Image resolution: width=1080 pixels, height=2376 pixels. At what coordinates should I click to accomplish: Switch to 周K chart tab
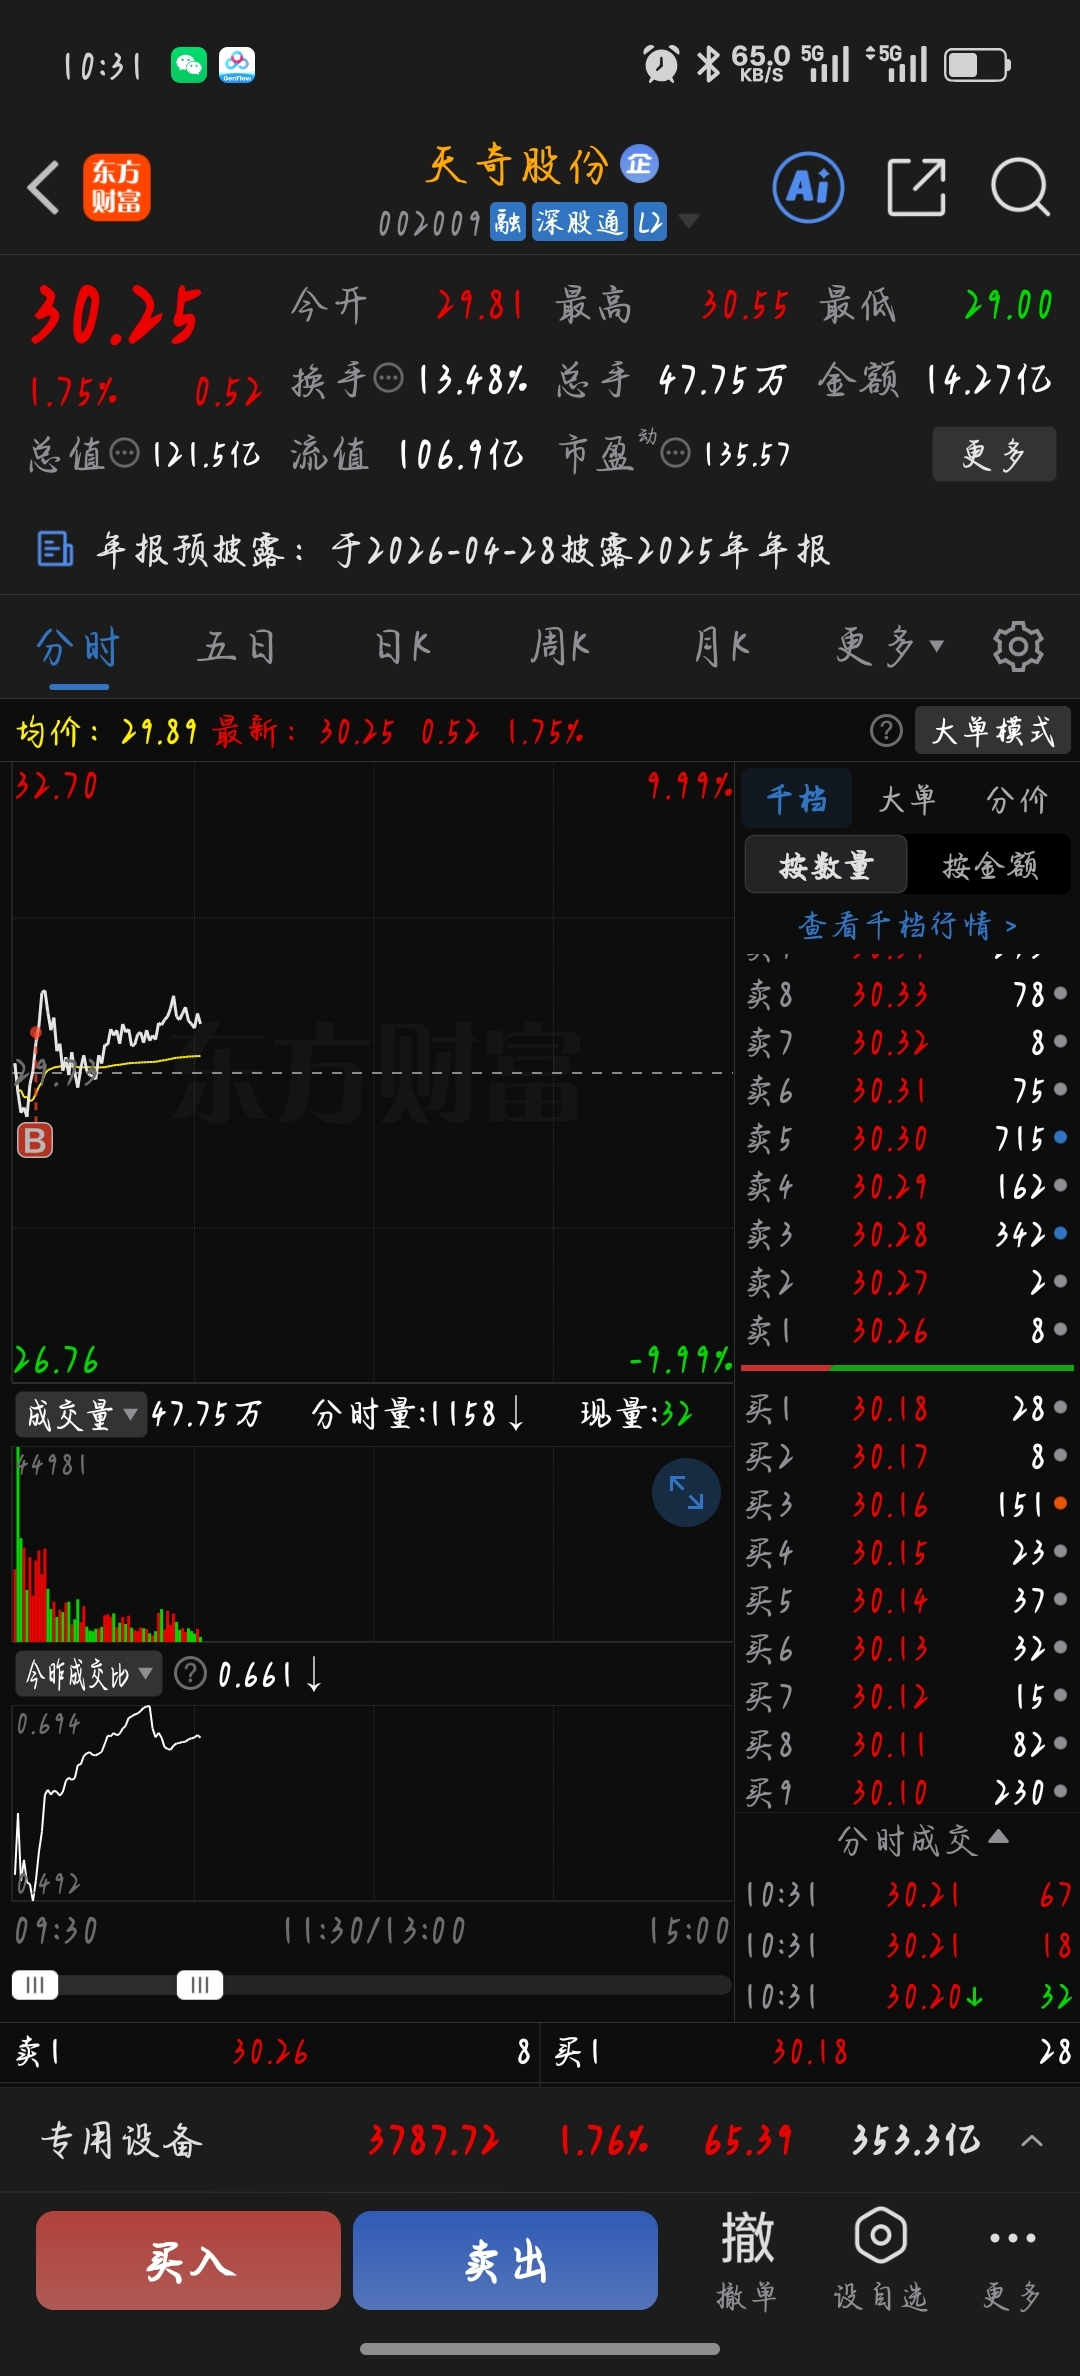coord(560,647)
